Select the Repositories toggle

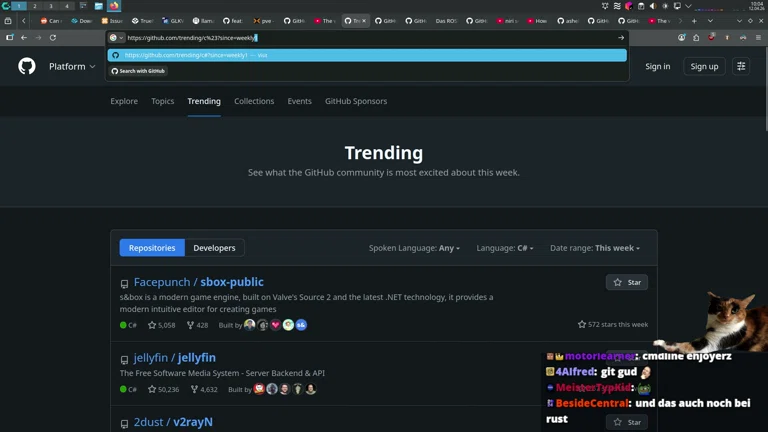(x=152, y=248)
